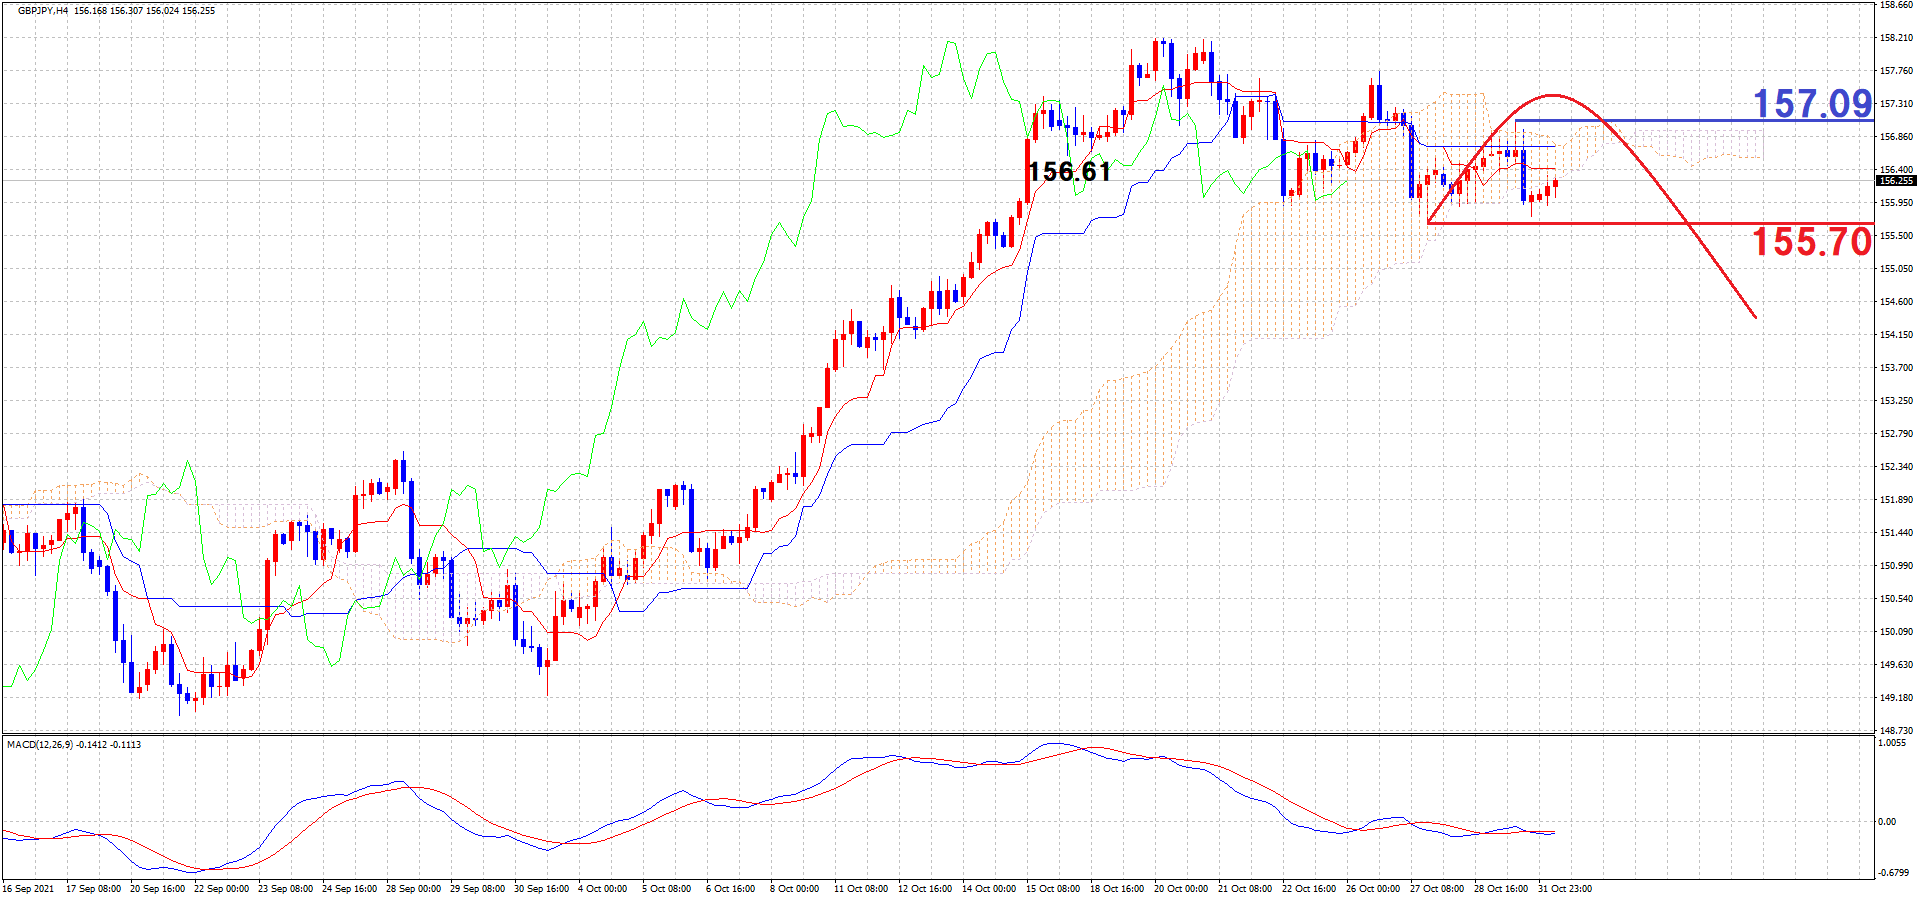
Task: Click the 149.180 price scale value
Action: point(1896,698)
